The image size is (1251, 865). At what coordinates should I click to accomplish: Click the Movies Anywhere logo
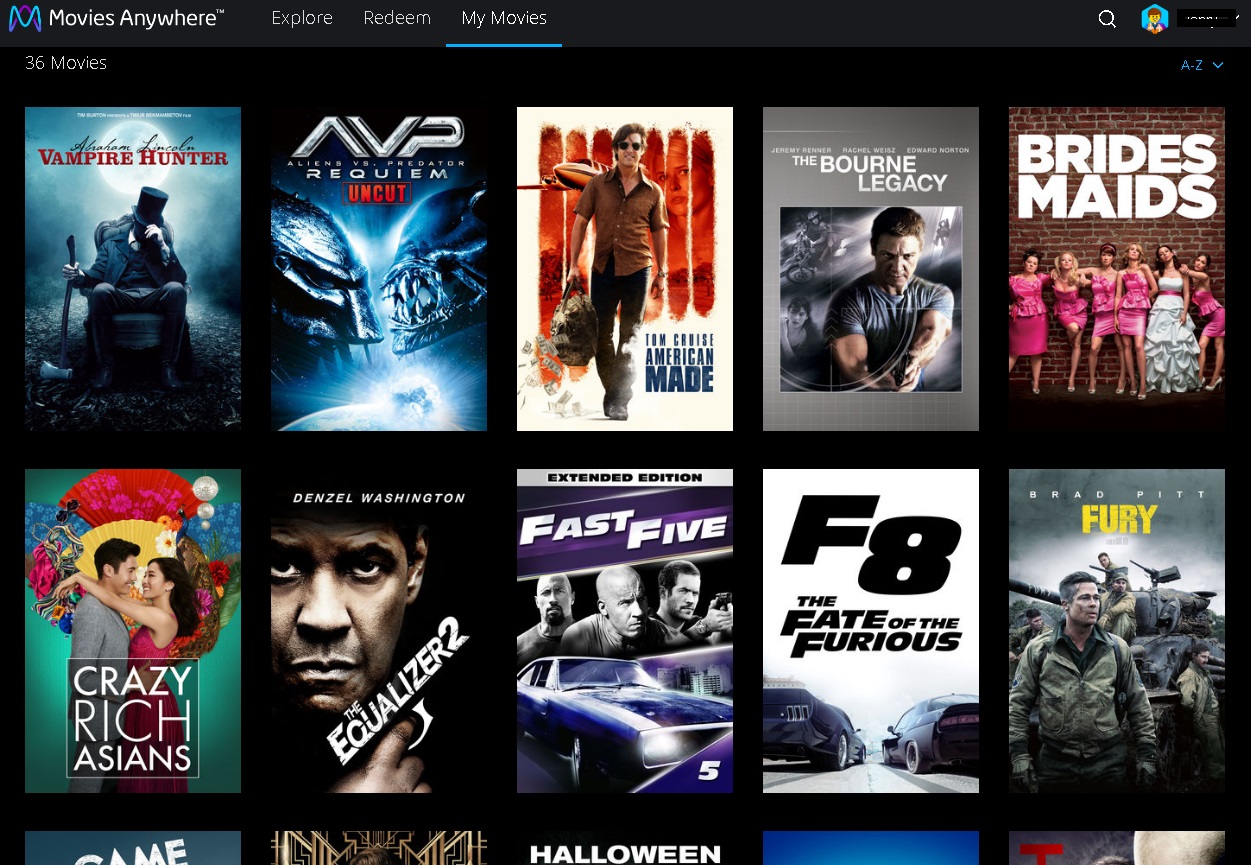tap(116, 18)
